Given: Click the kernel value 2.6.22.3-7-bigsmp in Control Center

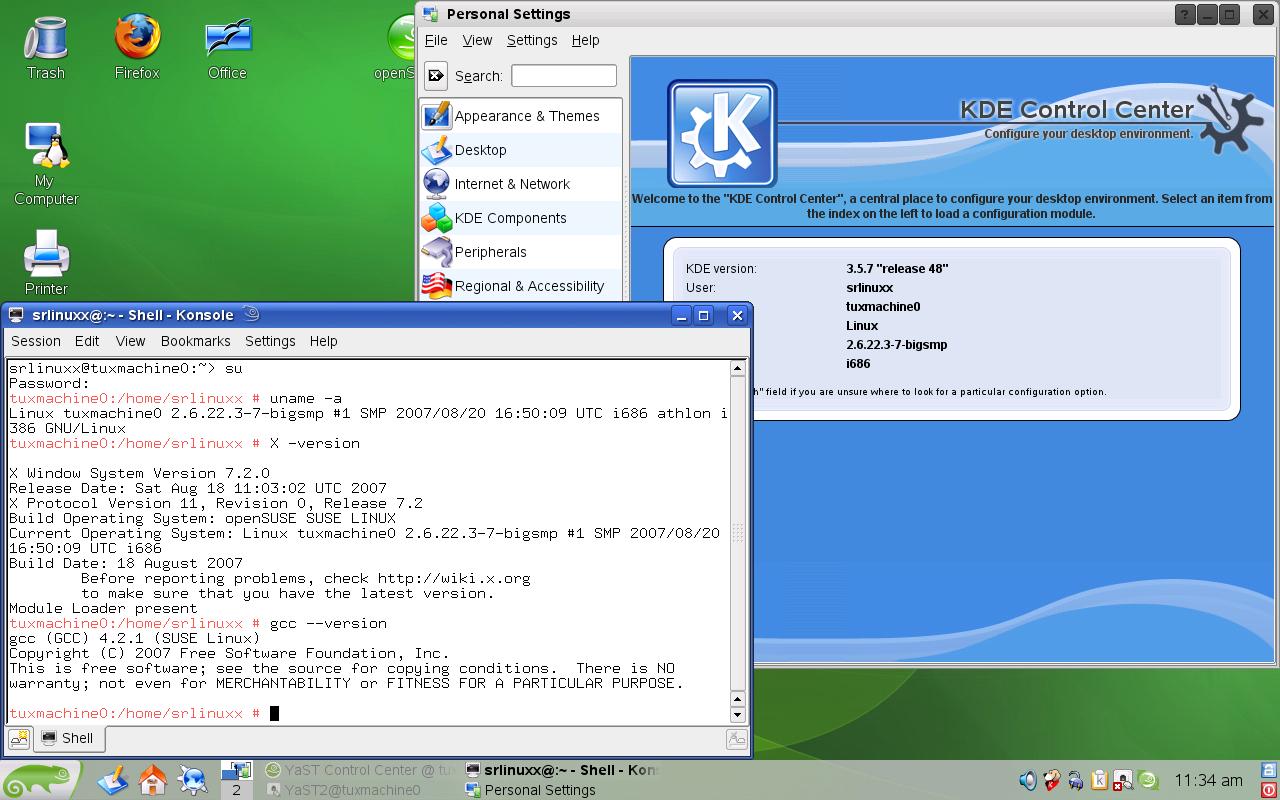Looking at the screenshot, I should click(896, 345).
